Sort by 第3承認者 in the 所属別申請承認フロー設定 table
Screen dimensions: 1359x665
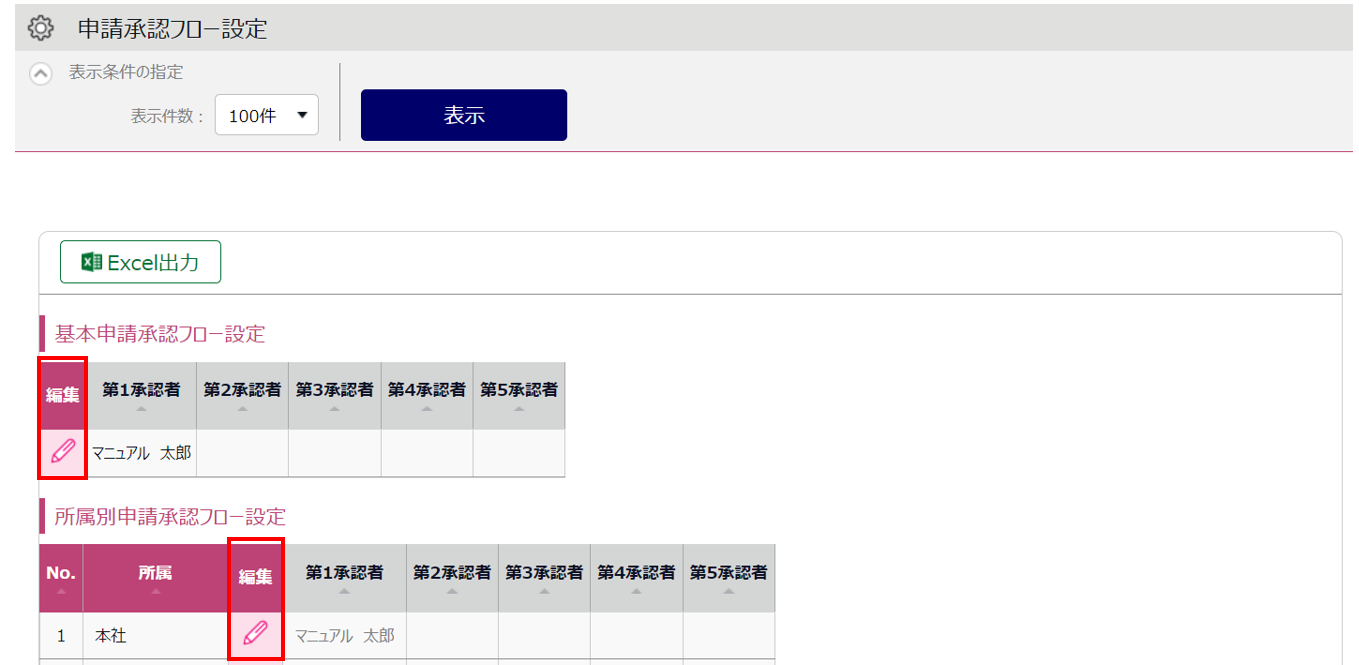tap(544, 578)
